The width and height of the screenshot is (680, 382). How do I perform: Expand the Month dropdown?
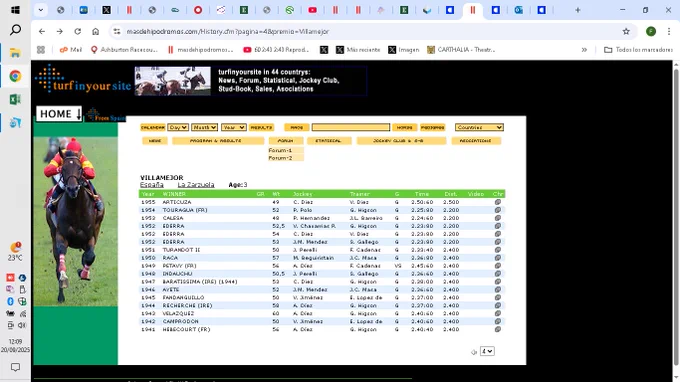204,127
